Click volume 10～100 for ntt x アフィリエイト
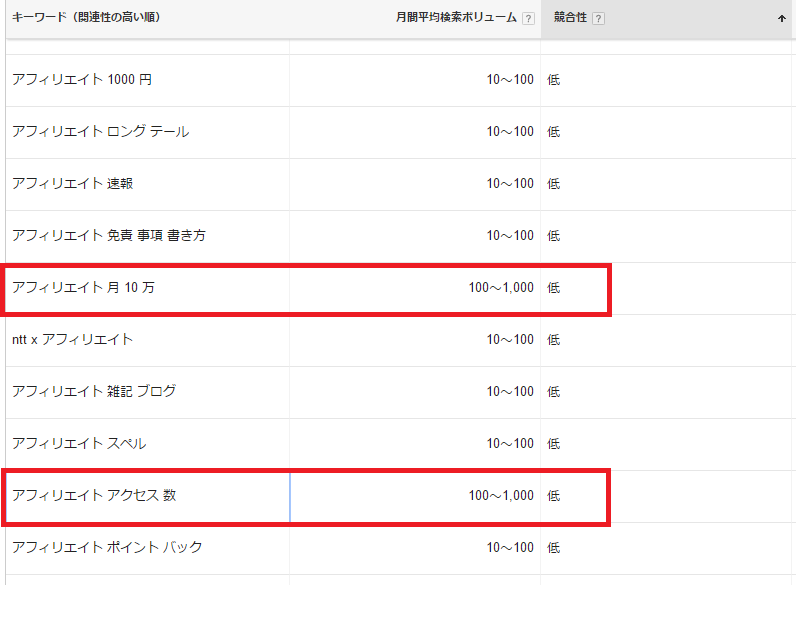Image resolution: width=796 pixels, height=643 pixels. pos(510,340)
